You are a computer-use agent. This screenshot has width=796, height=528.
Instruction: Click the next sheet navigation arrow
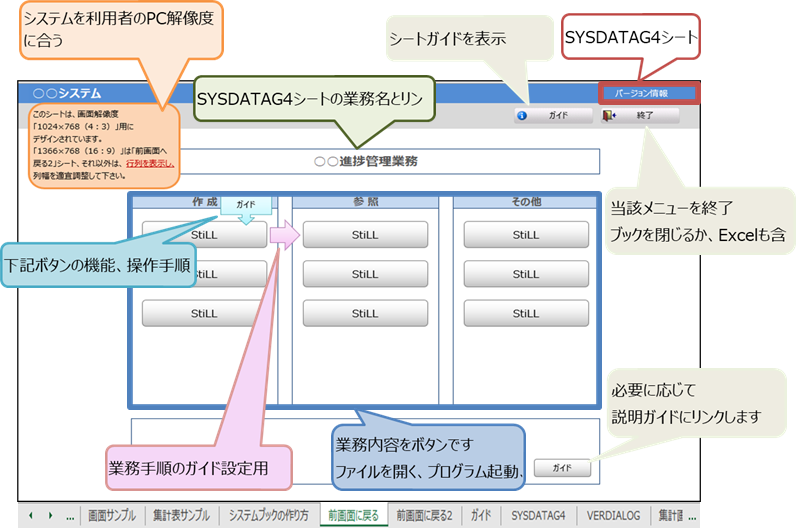[x=50, y=516]
